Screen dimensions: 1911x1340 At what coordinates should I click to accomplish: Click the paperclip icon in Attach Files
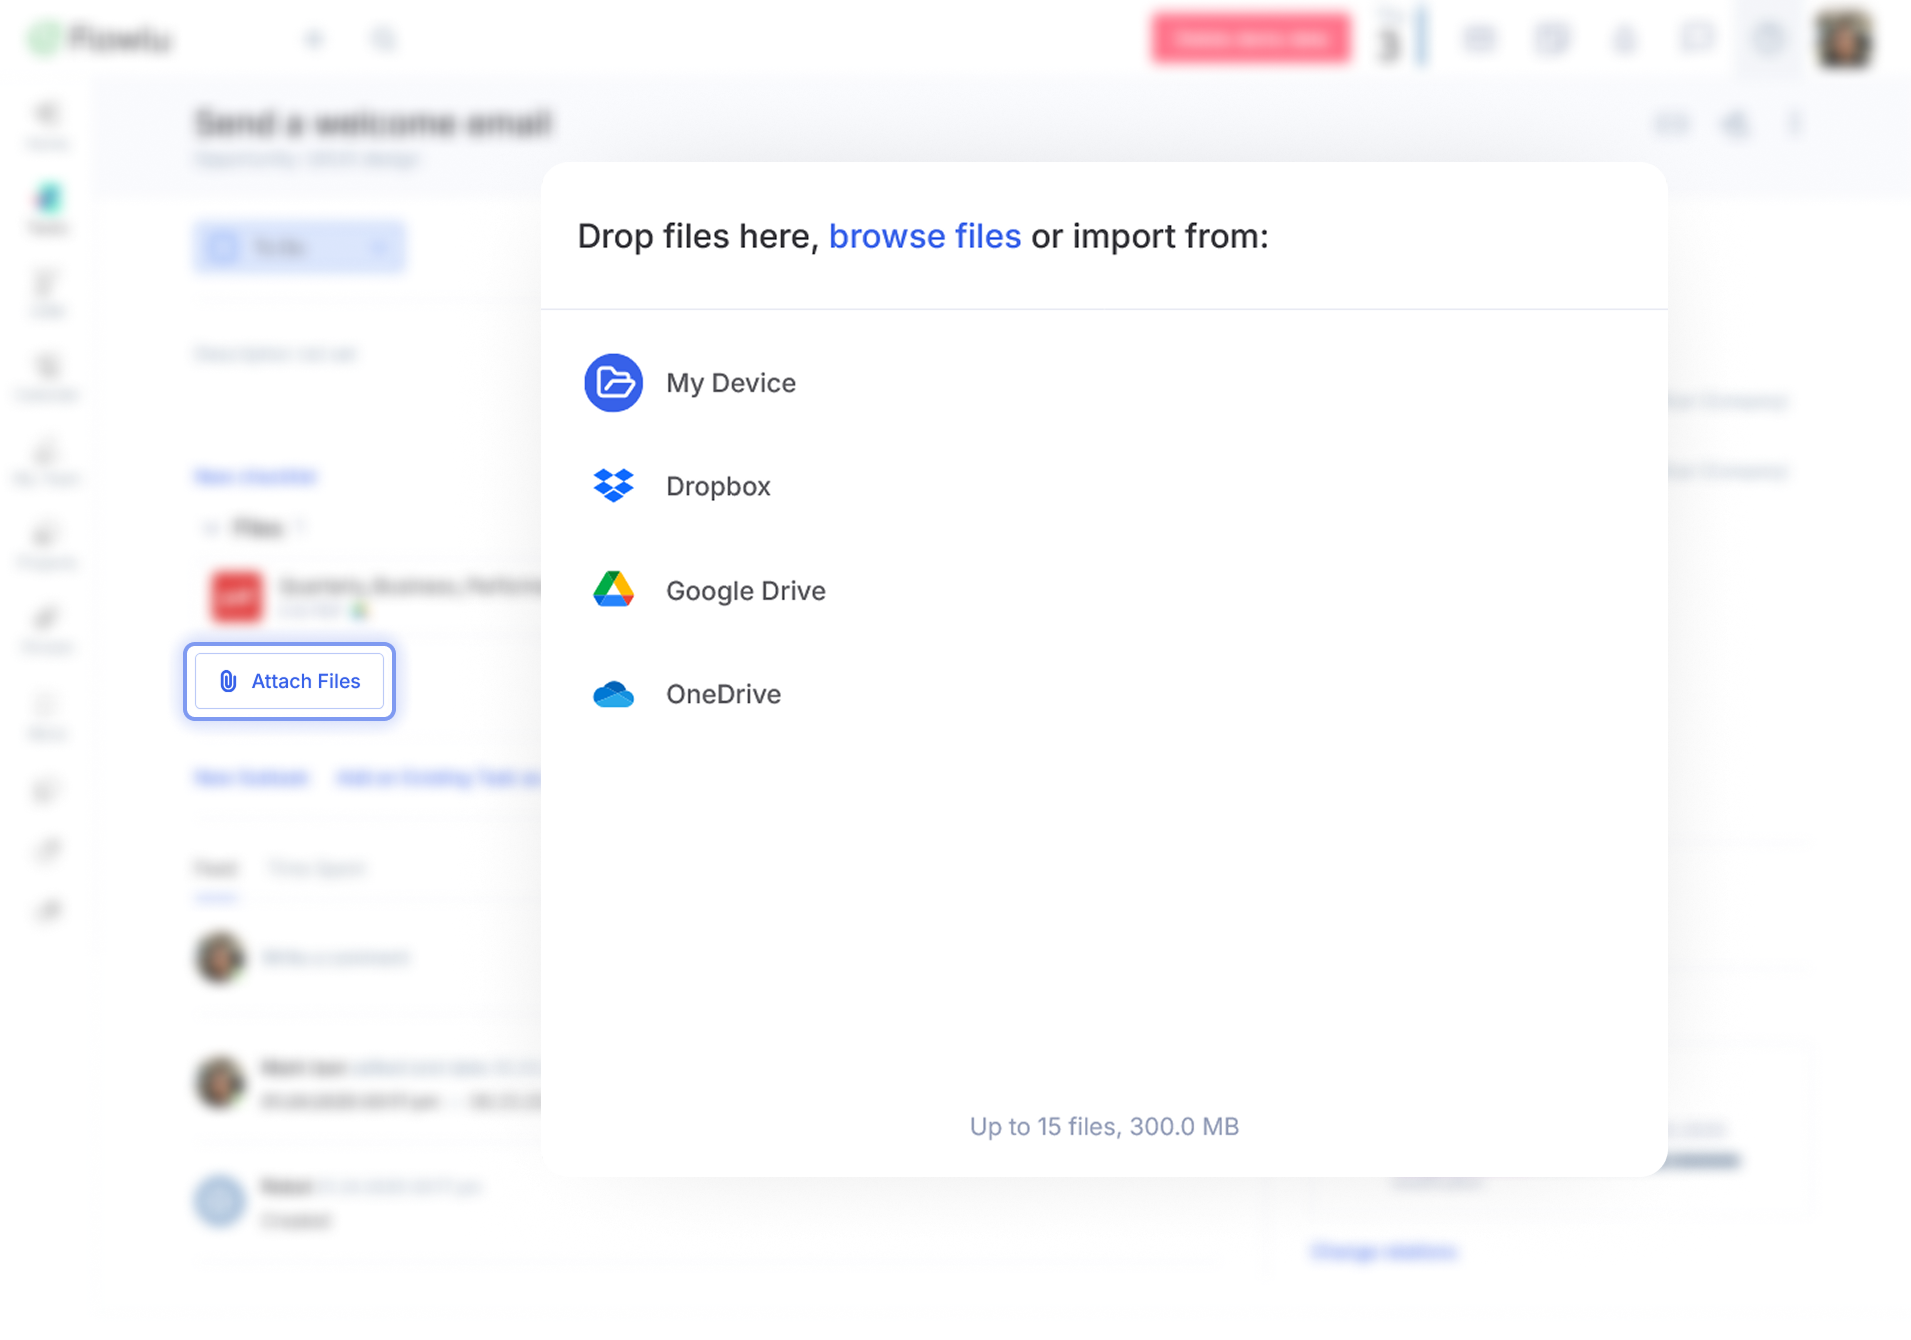click(228, 681)
